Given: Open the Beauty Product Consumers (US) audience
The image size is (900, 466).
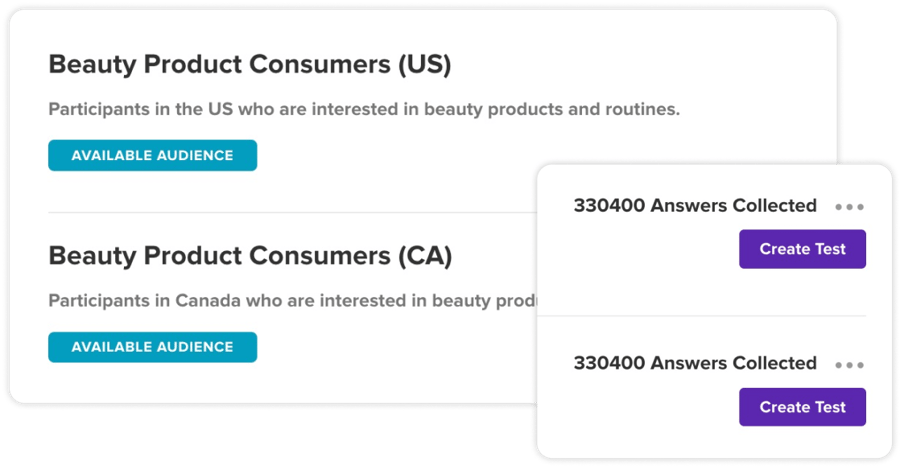Looking at the screenshot, I should 250,65.
